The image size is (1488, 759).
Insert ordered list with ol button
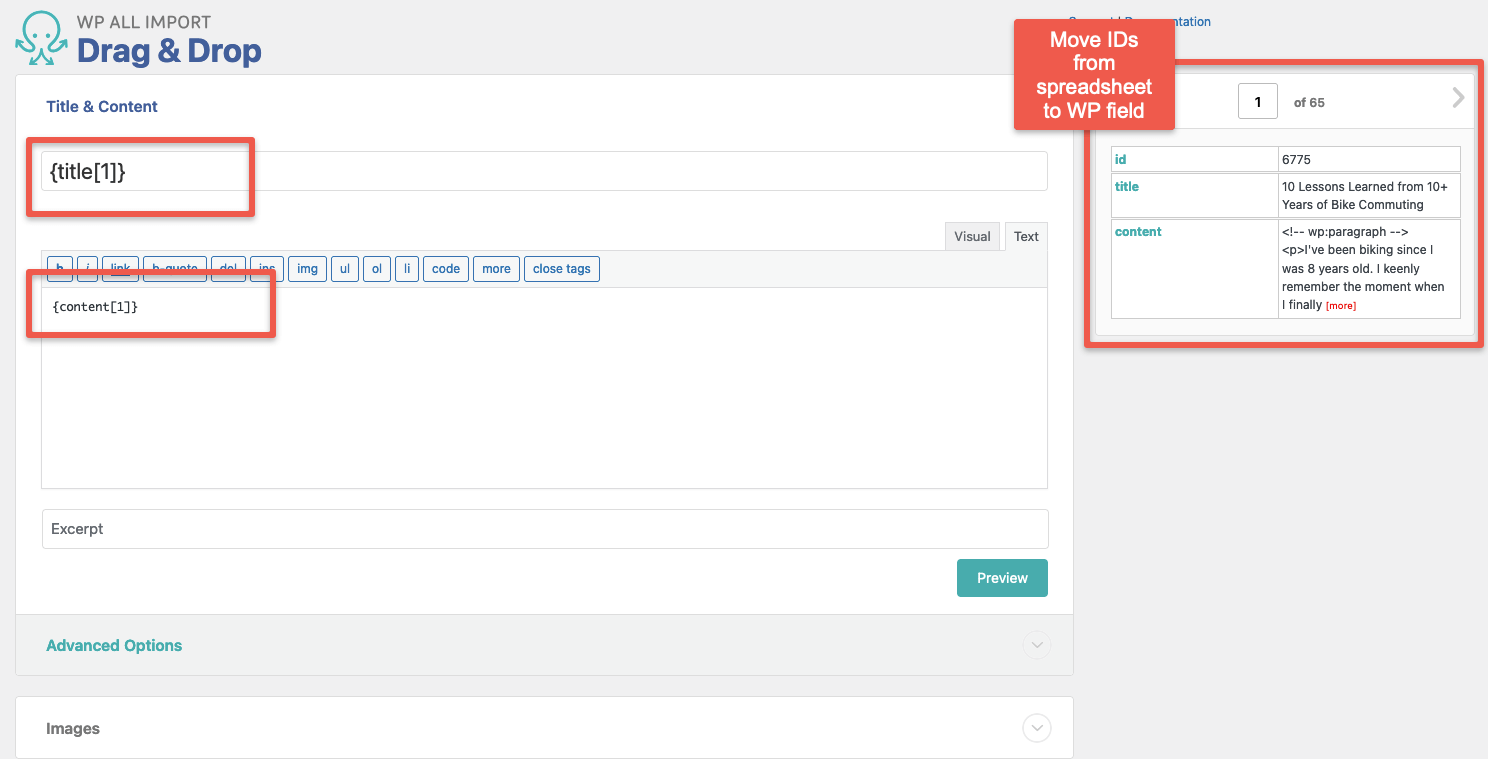tap(376, 269)
